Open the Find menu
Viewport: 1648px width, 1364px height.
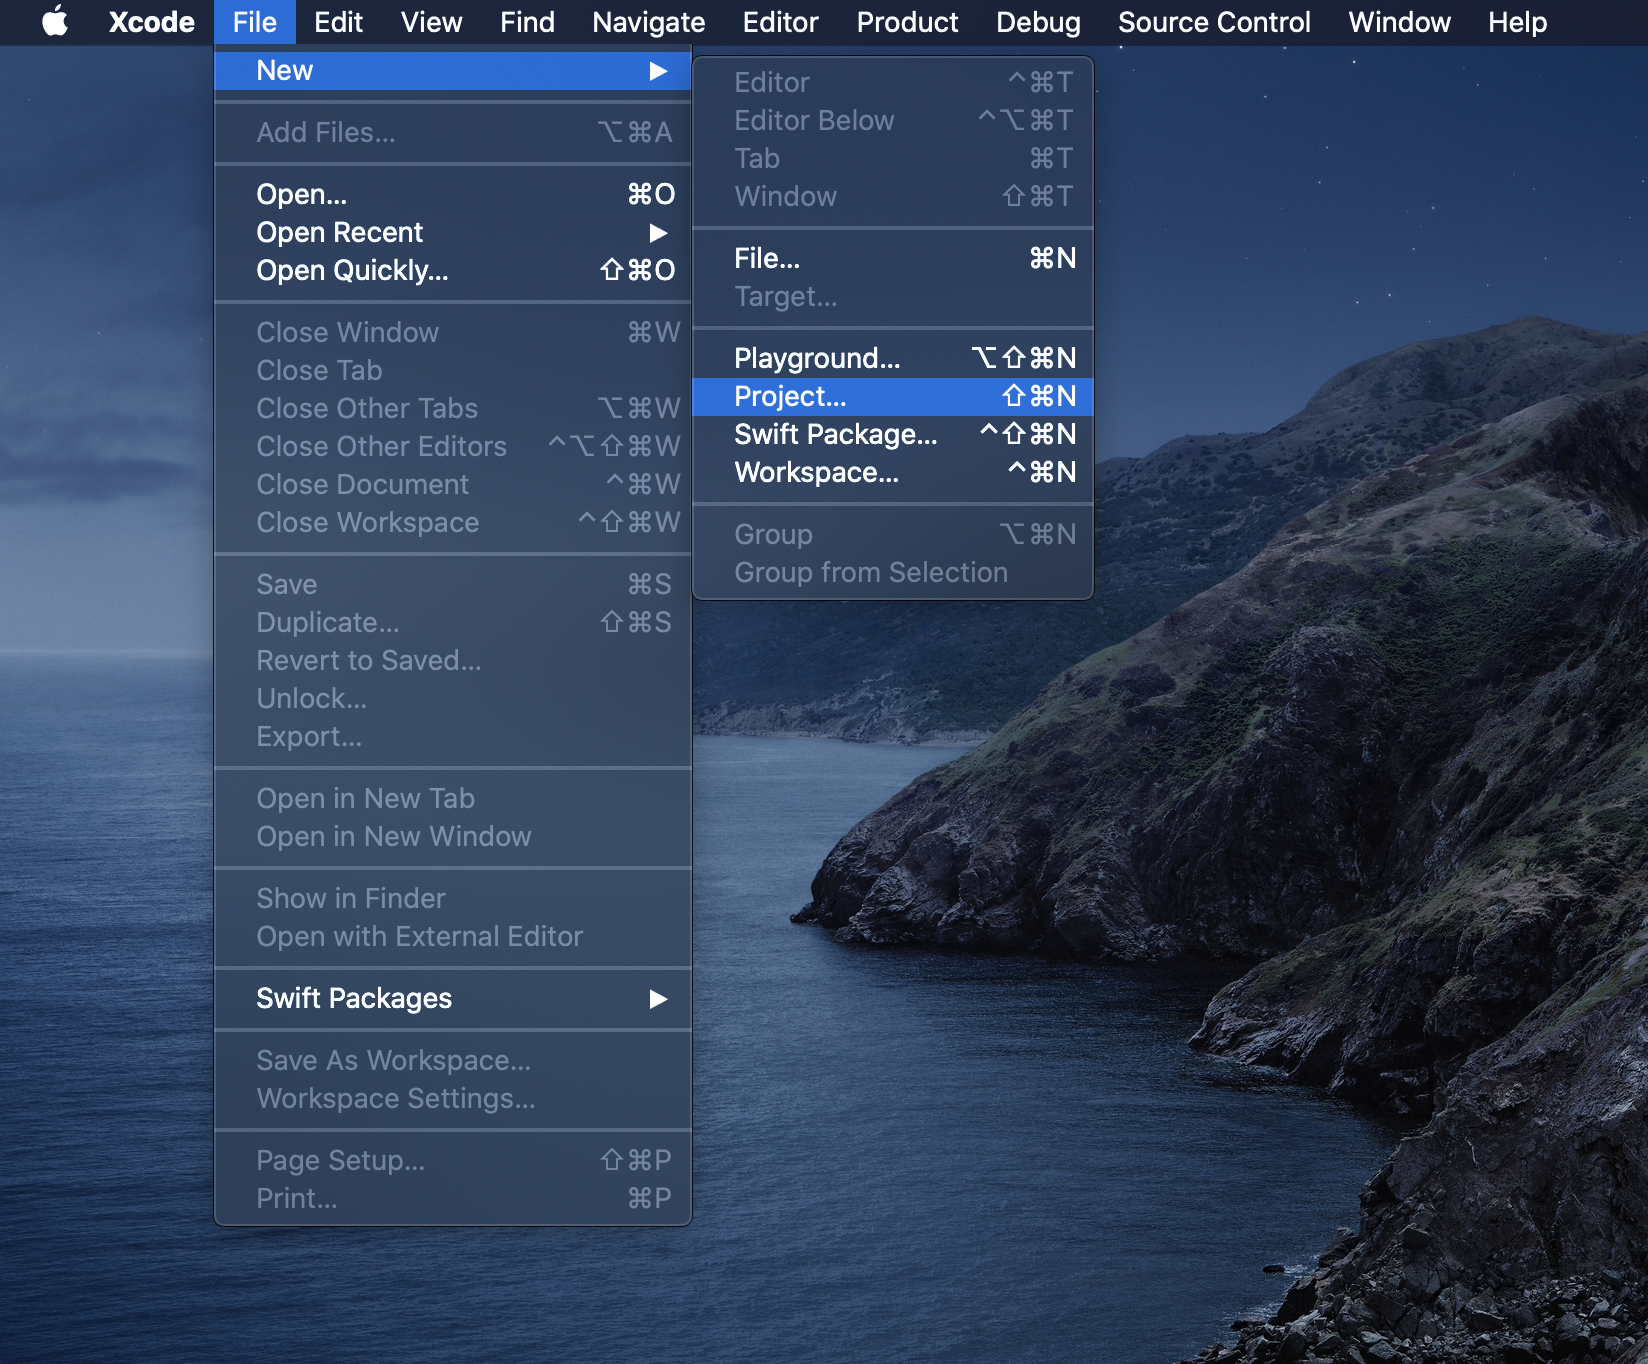coord(527,22)
